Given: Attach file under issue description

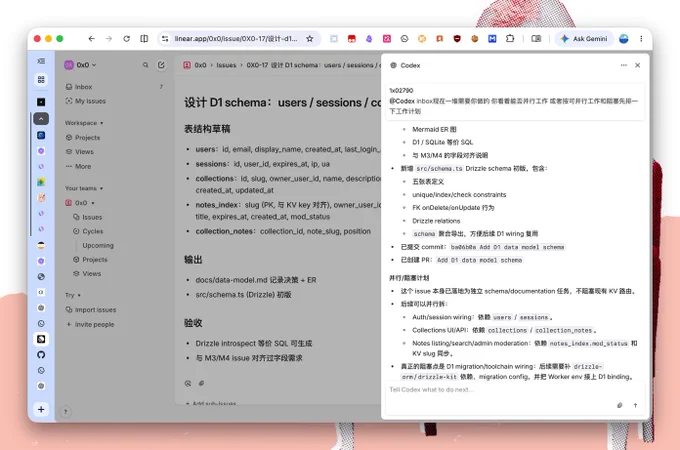Looking at the screenshot, I should click(x=201, y=383).
